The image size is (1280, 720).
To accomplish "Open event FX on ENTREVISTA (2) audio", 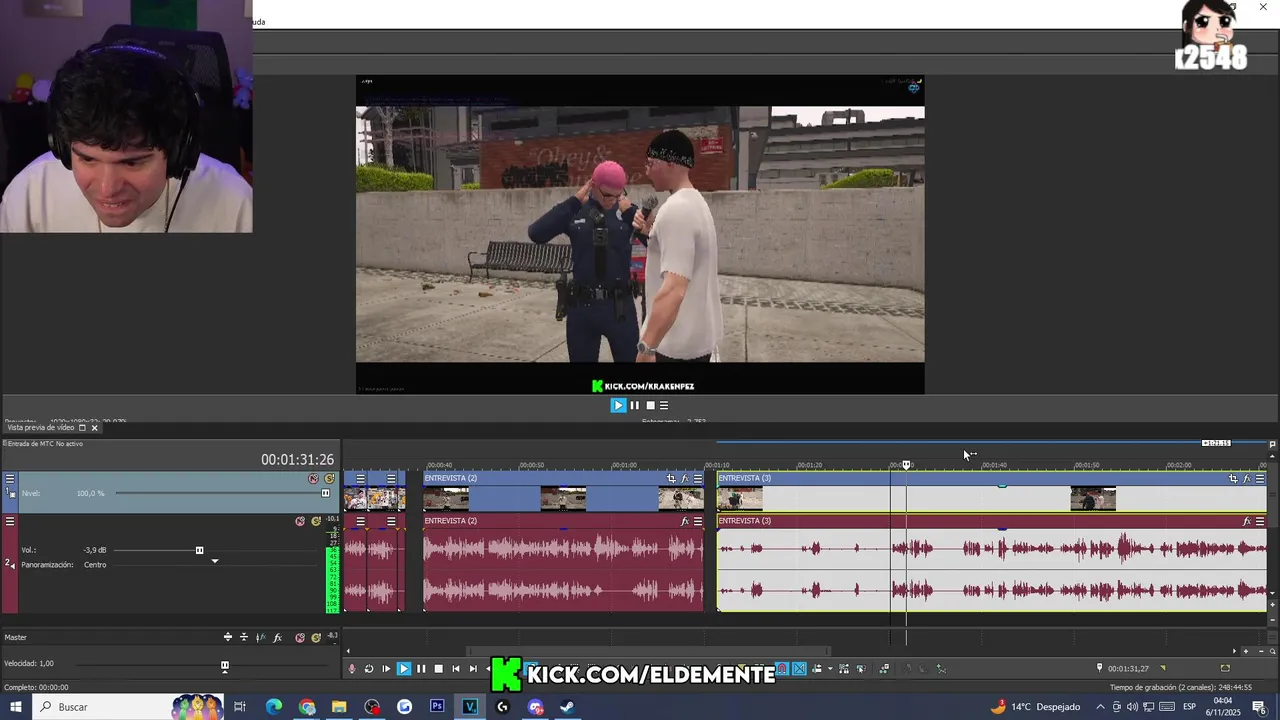I will [x=685, y=521].
